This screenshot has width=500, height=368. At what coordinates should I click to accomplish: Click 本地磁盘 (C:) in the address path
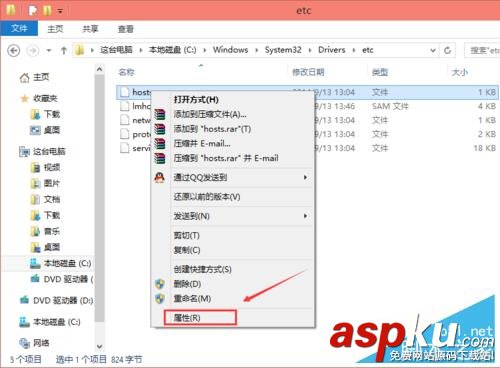[x=172, y=50]
